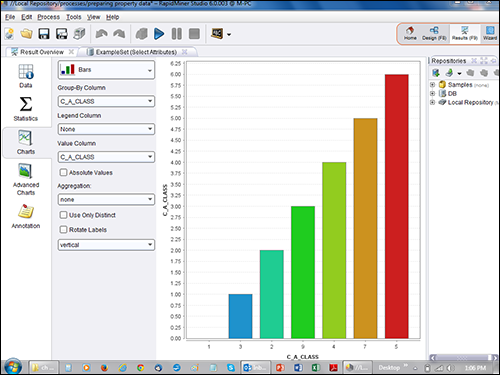This screenshot has height=375, width=500.
Task: Open the Group-By Column dropdown
Action: (x=106, y=101)
